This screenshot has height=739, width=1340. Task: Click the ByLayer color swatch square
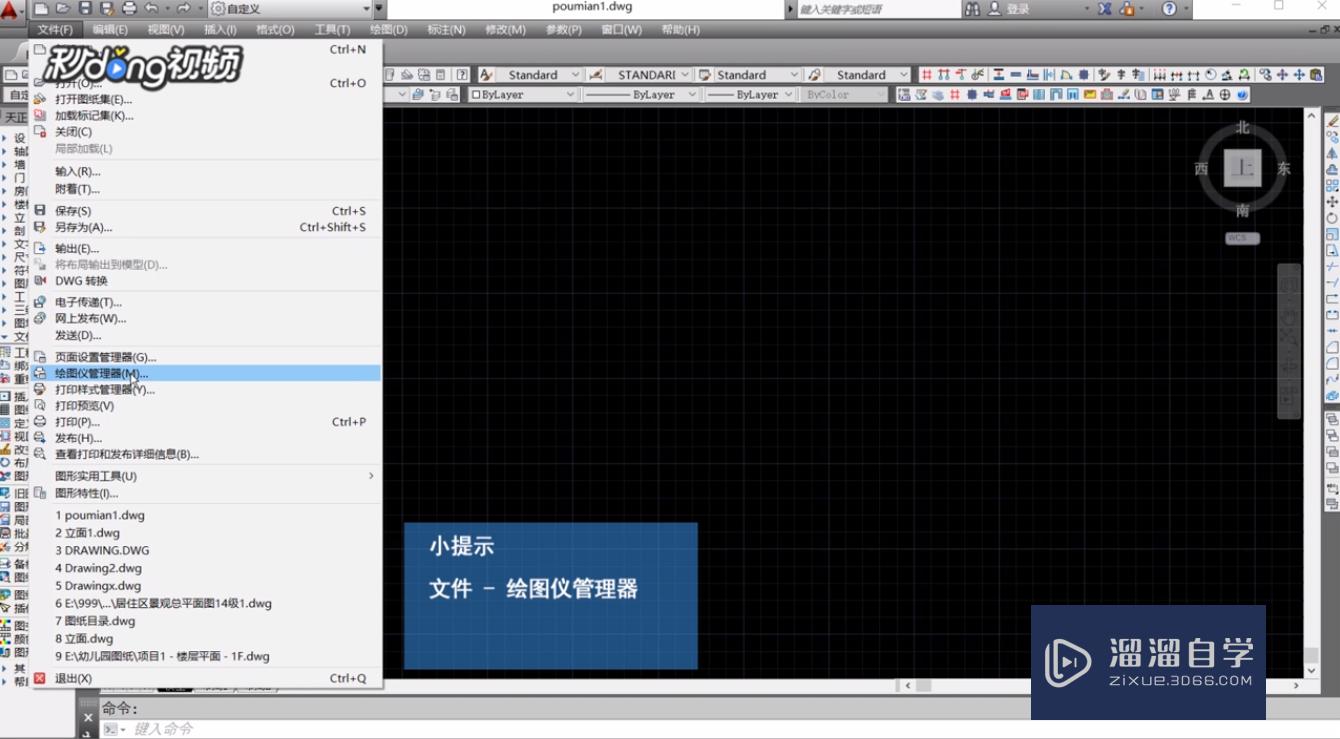pos(477,94)
